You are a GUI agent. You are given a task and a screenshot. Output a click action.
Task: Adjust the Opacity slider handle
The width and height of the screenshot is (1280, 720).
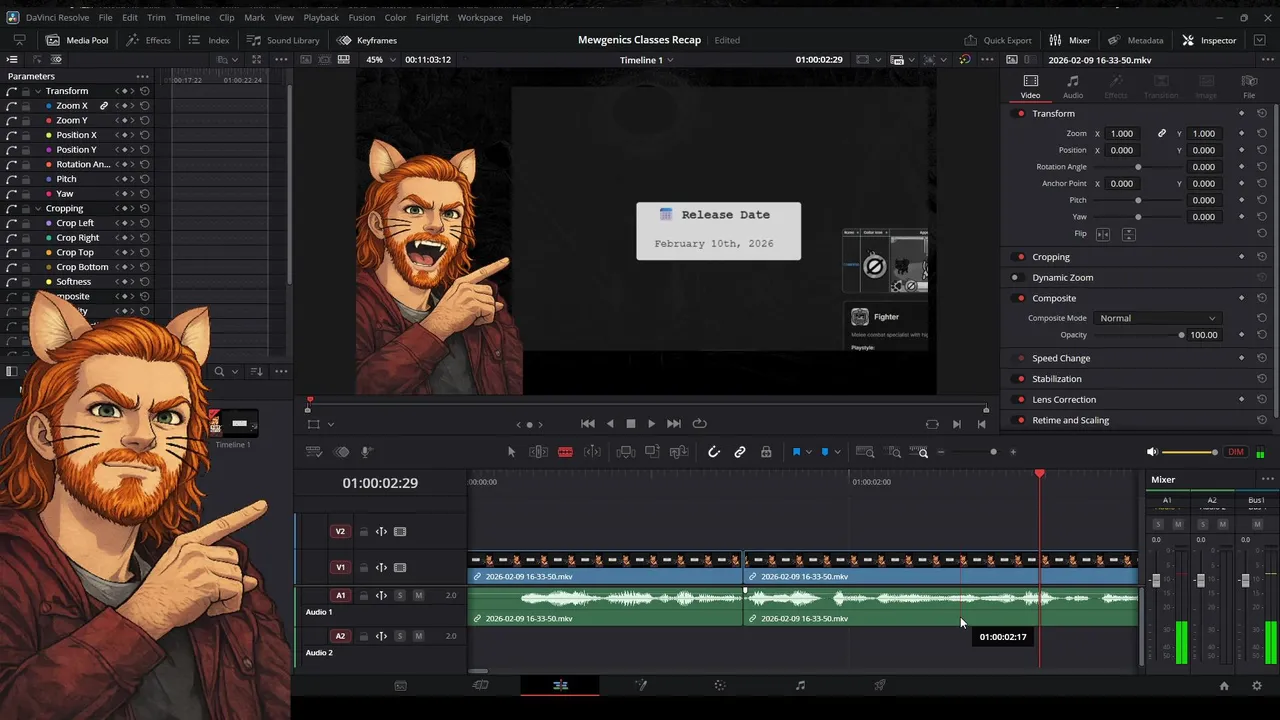coord(1181,335)
